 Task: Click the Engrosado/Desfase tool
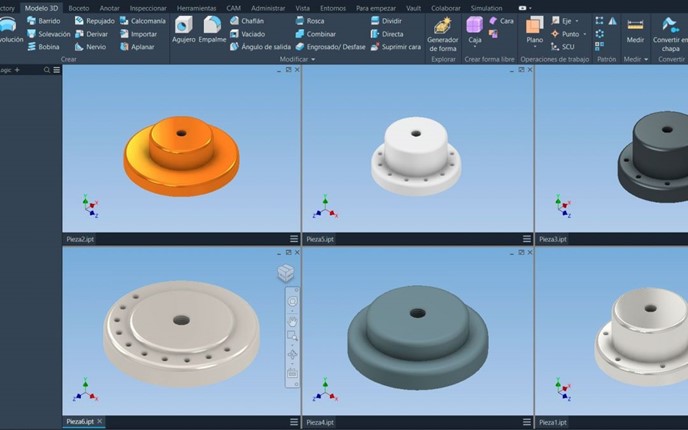[x=330, y=47]
